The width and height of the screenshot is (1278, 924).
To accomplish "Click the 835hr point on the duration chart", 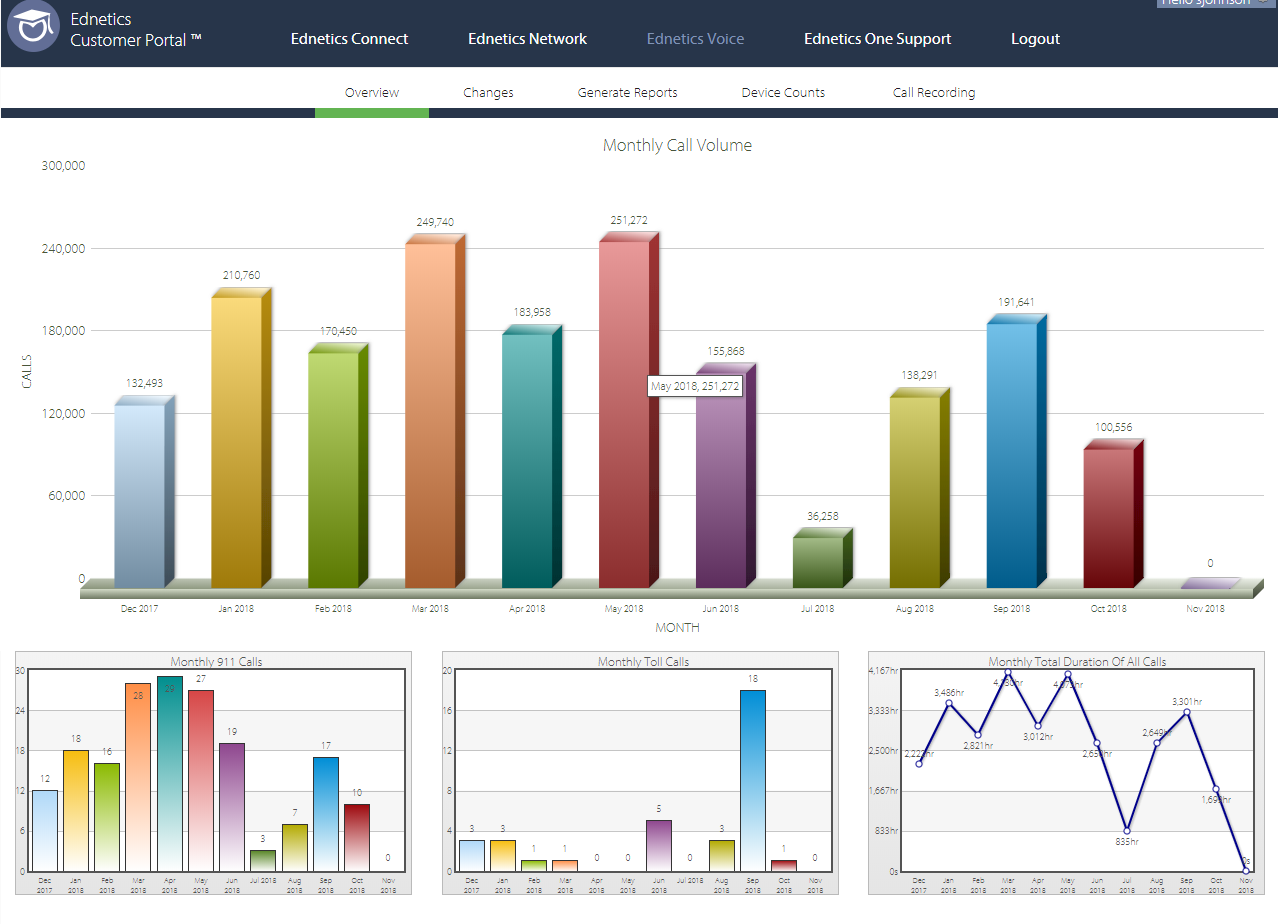I will [x=1127, y=831].
